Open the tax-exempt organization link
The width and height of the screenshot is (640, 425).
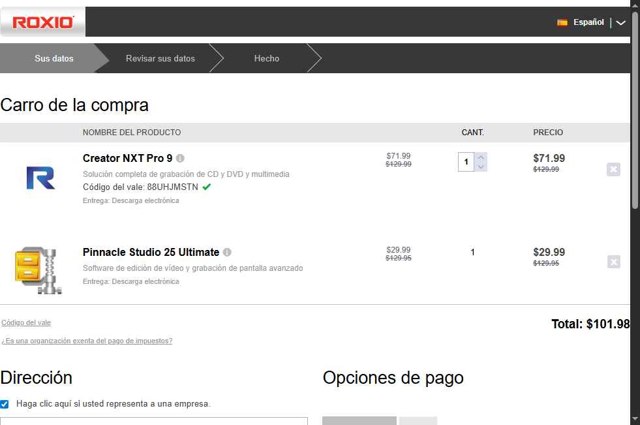[x=87, y=341]
